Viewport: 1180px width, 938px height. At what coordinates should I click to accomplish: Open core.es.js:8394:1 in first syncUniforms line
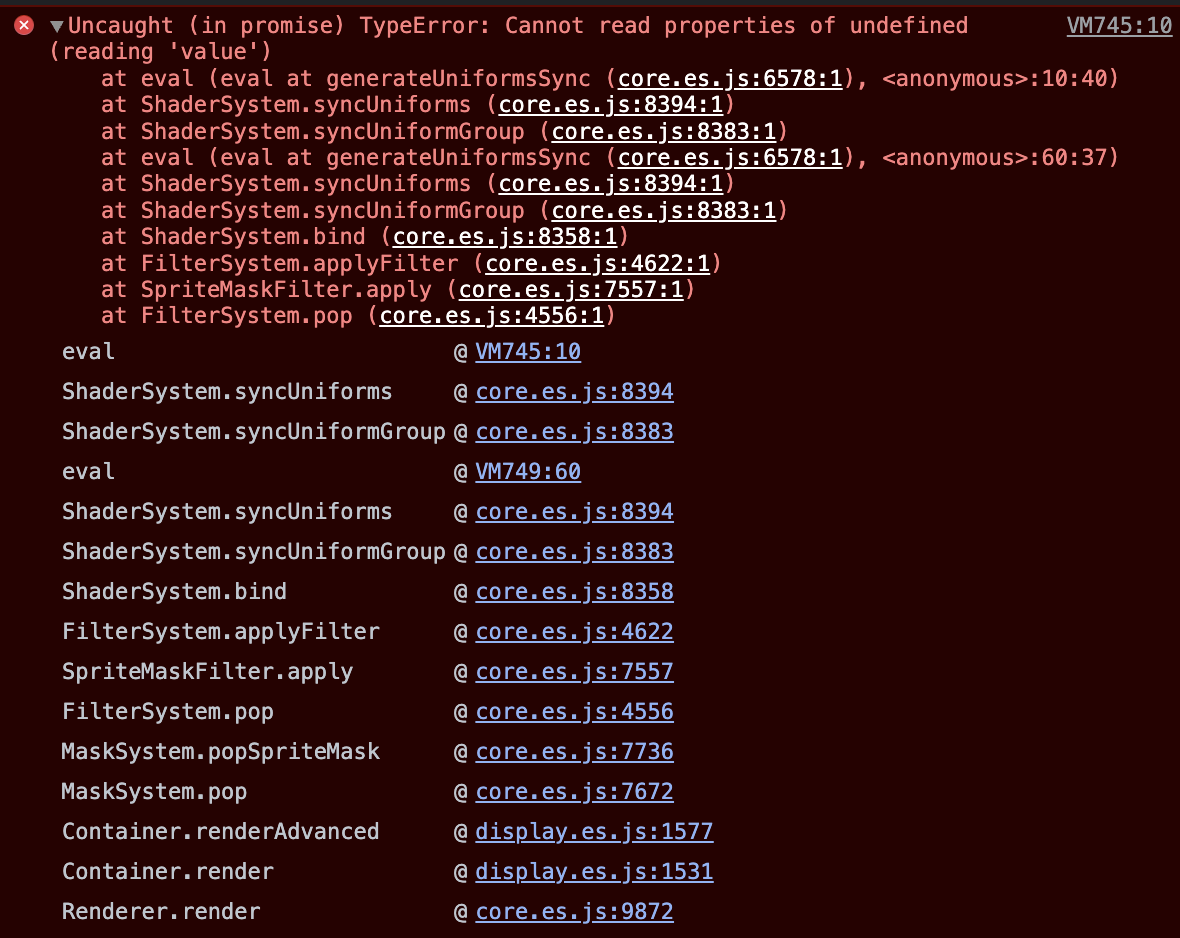pos(611,105)
